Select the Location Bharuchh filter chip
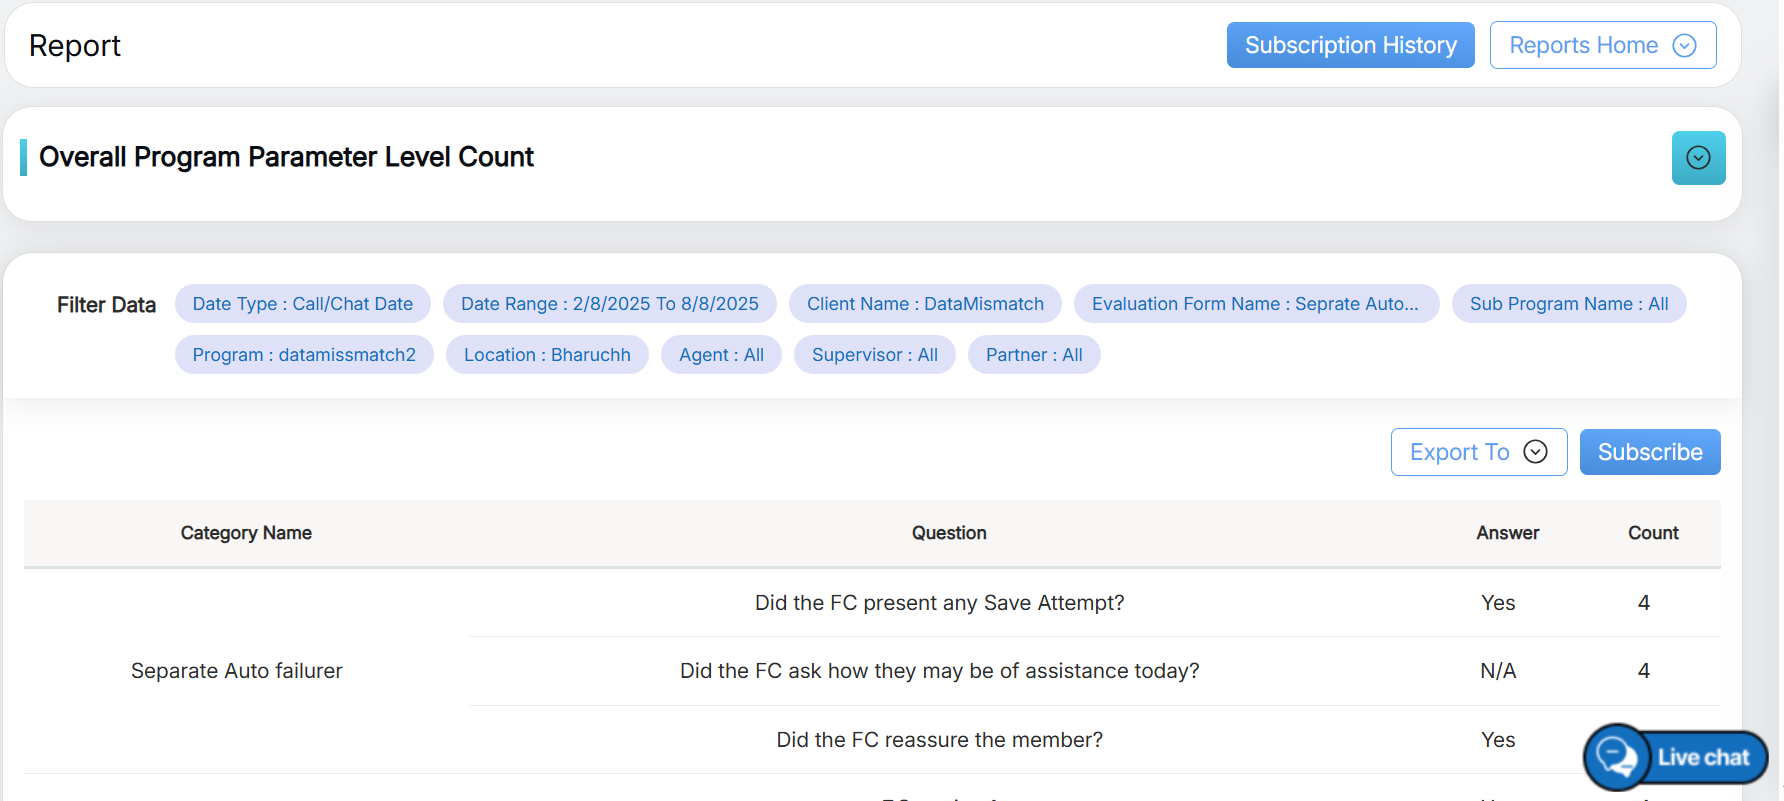This screenshot has width=1784, height=801. tap(547, 355)
